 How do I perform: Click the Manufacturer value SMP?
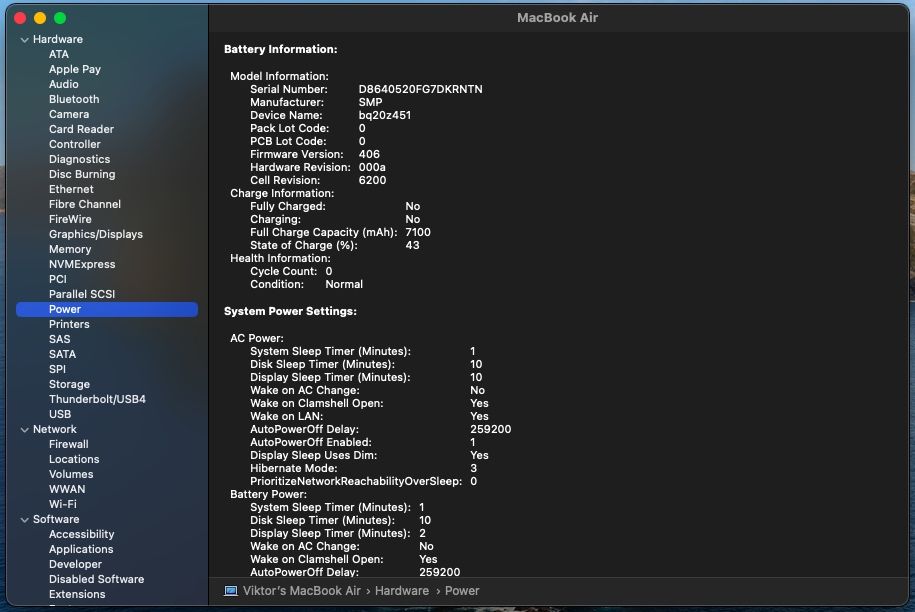tap(370, 102)
